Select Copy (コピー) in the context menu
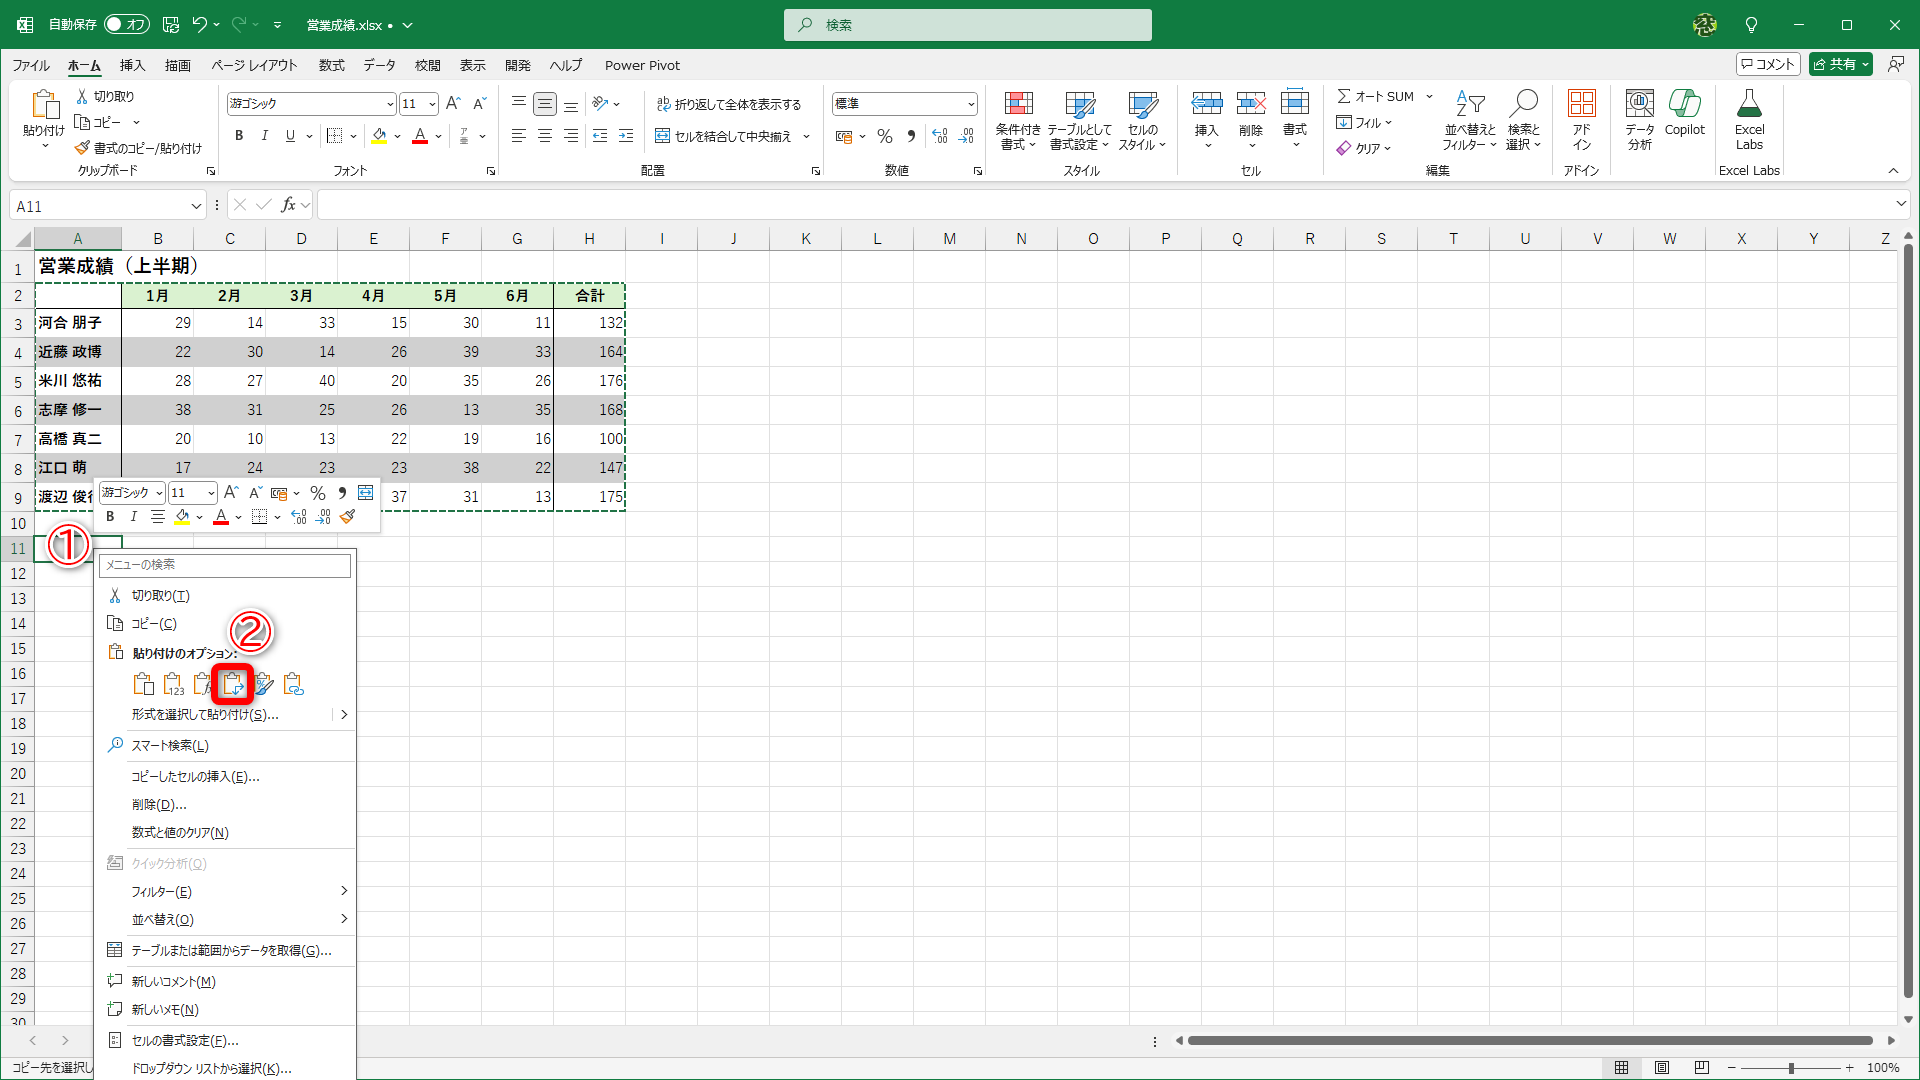Screen dimensions: 1920x1080 click(154, 623)
